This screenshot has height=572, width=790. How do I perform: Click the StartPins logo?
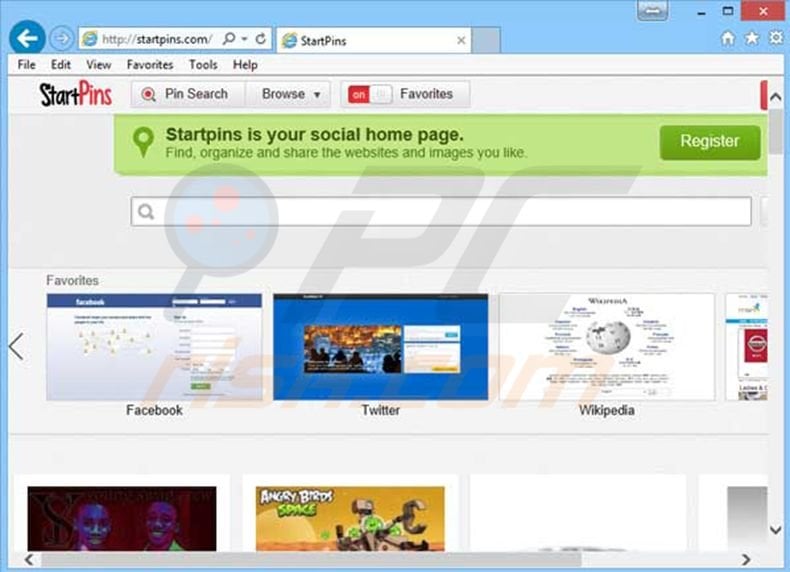[x=76, y=94]
